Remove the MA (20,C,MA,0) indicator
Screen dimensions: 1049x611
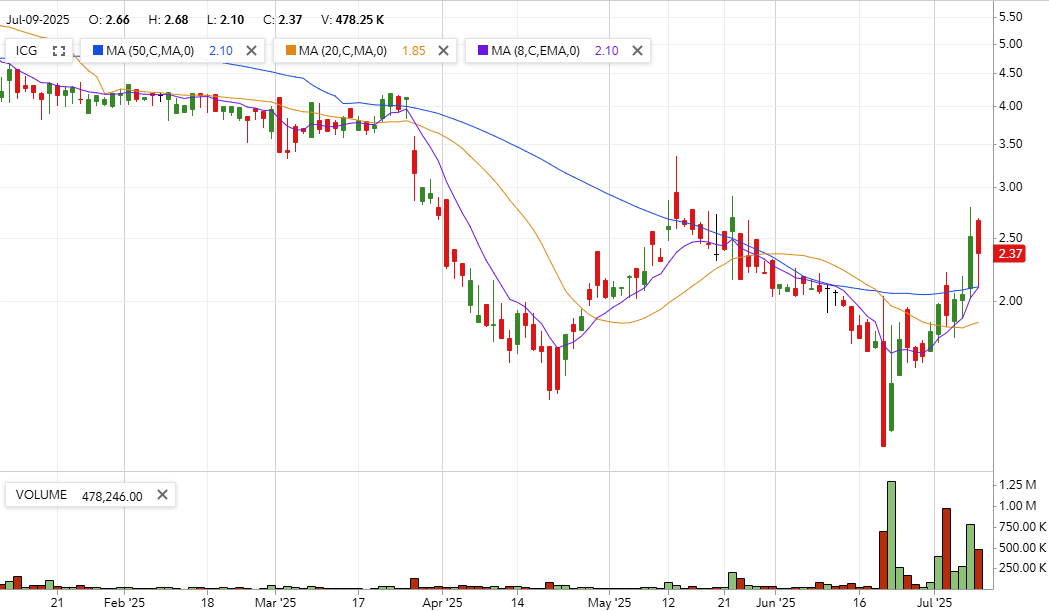click(x=443, y=51)
